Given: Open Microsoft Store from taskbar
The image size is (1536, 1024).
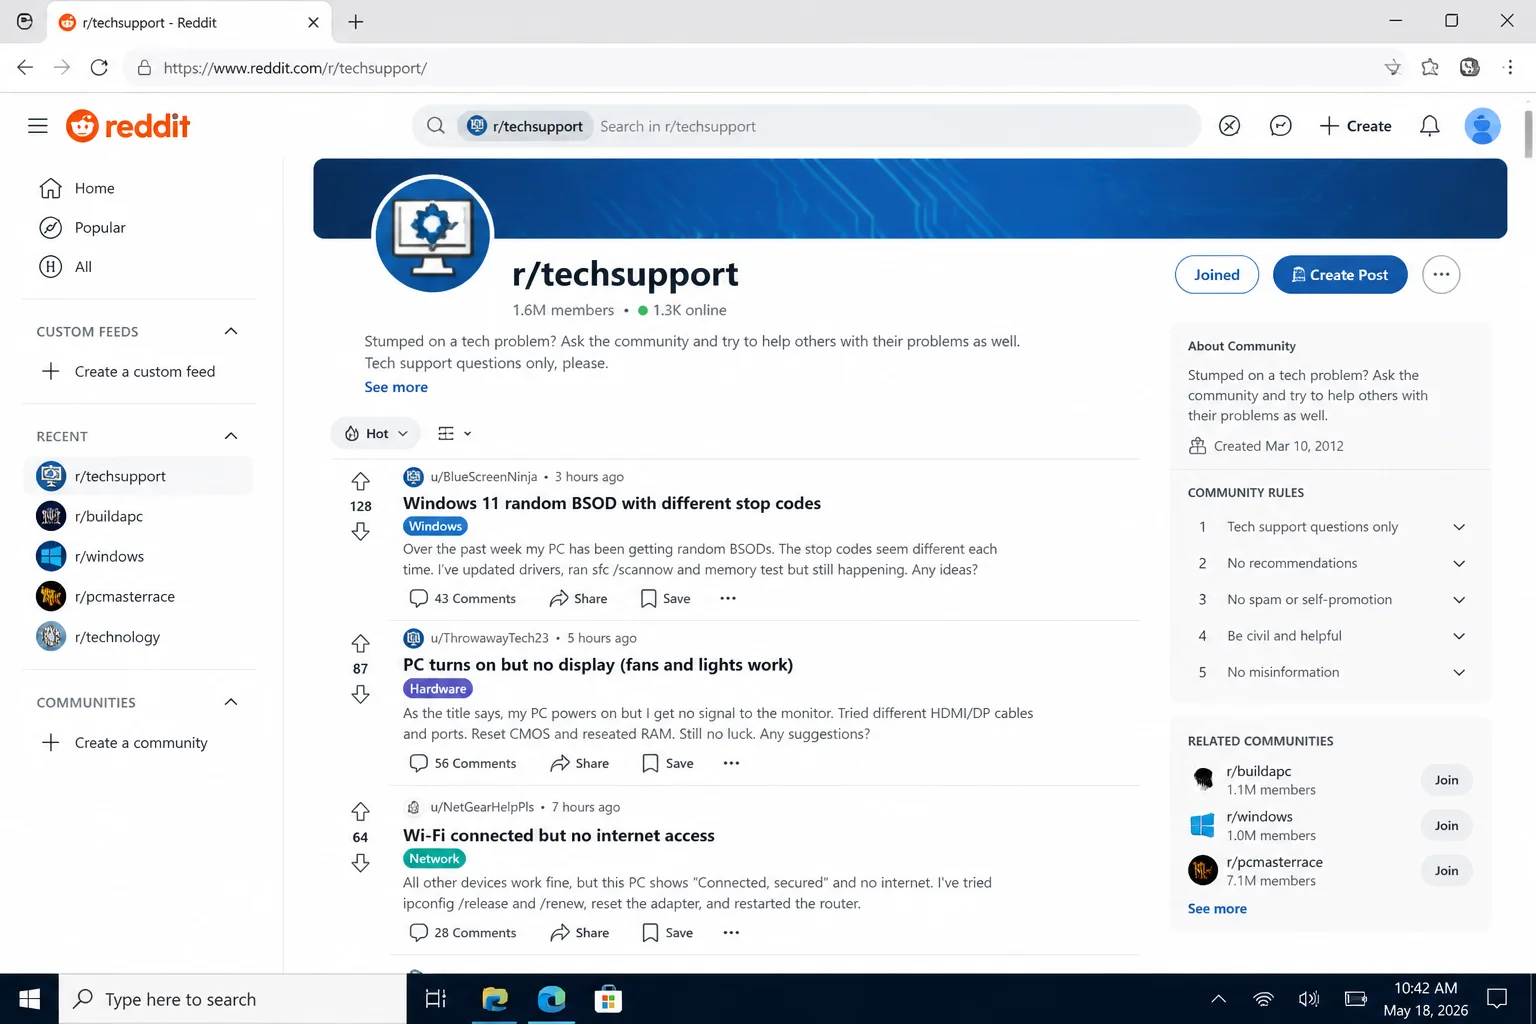Looking at the screenshot, I should pos(608,999).
